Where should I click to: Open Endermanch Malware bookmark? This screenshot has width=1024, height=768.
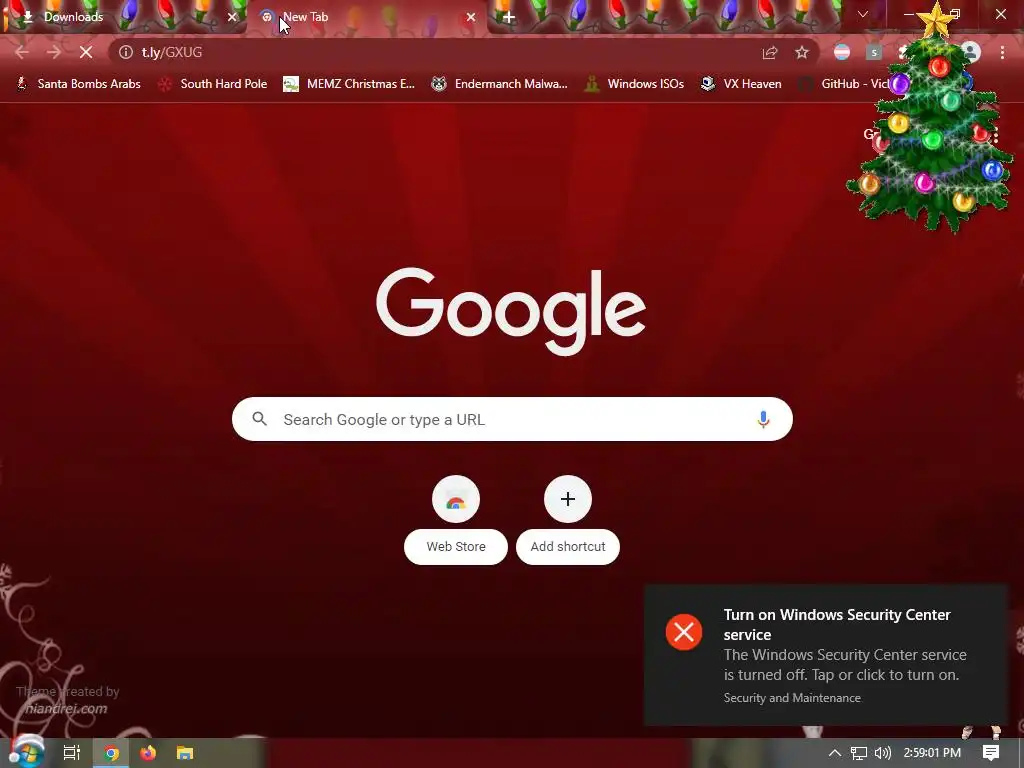point(500,84)
